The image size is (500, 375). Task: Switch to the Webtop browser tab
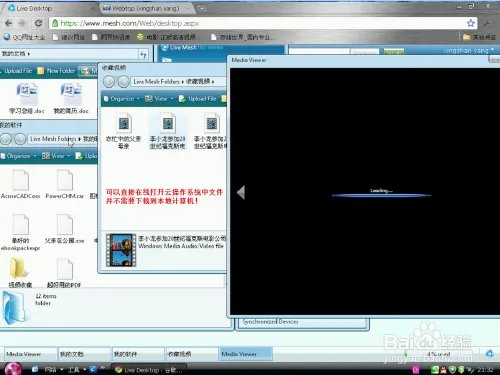pos(146,8)
